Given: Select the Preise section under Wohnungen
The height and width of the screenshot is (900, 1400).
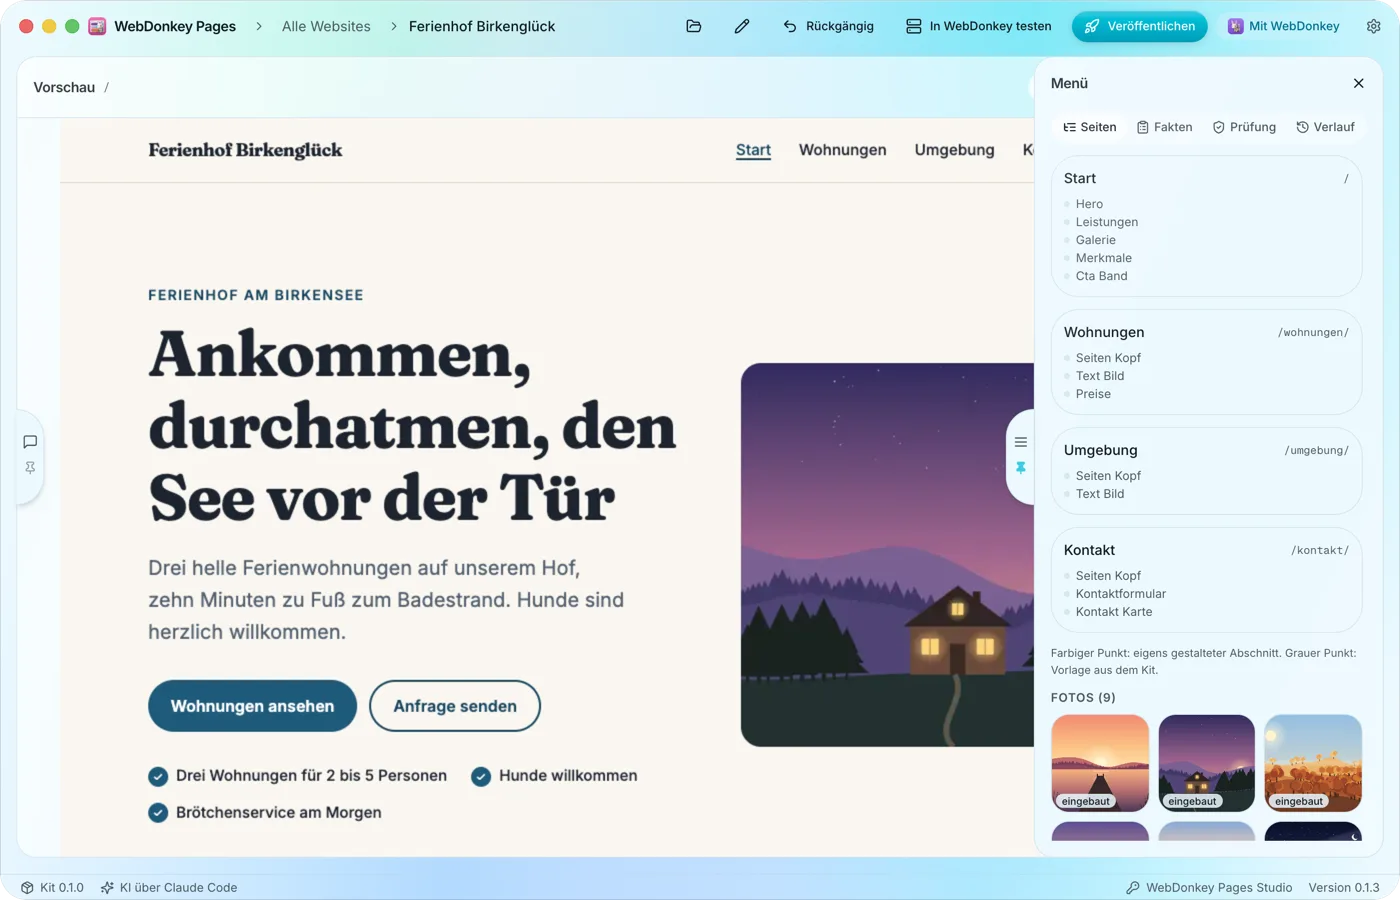Looking at the screenshot, I should coord(1093,394).
